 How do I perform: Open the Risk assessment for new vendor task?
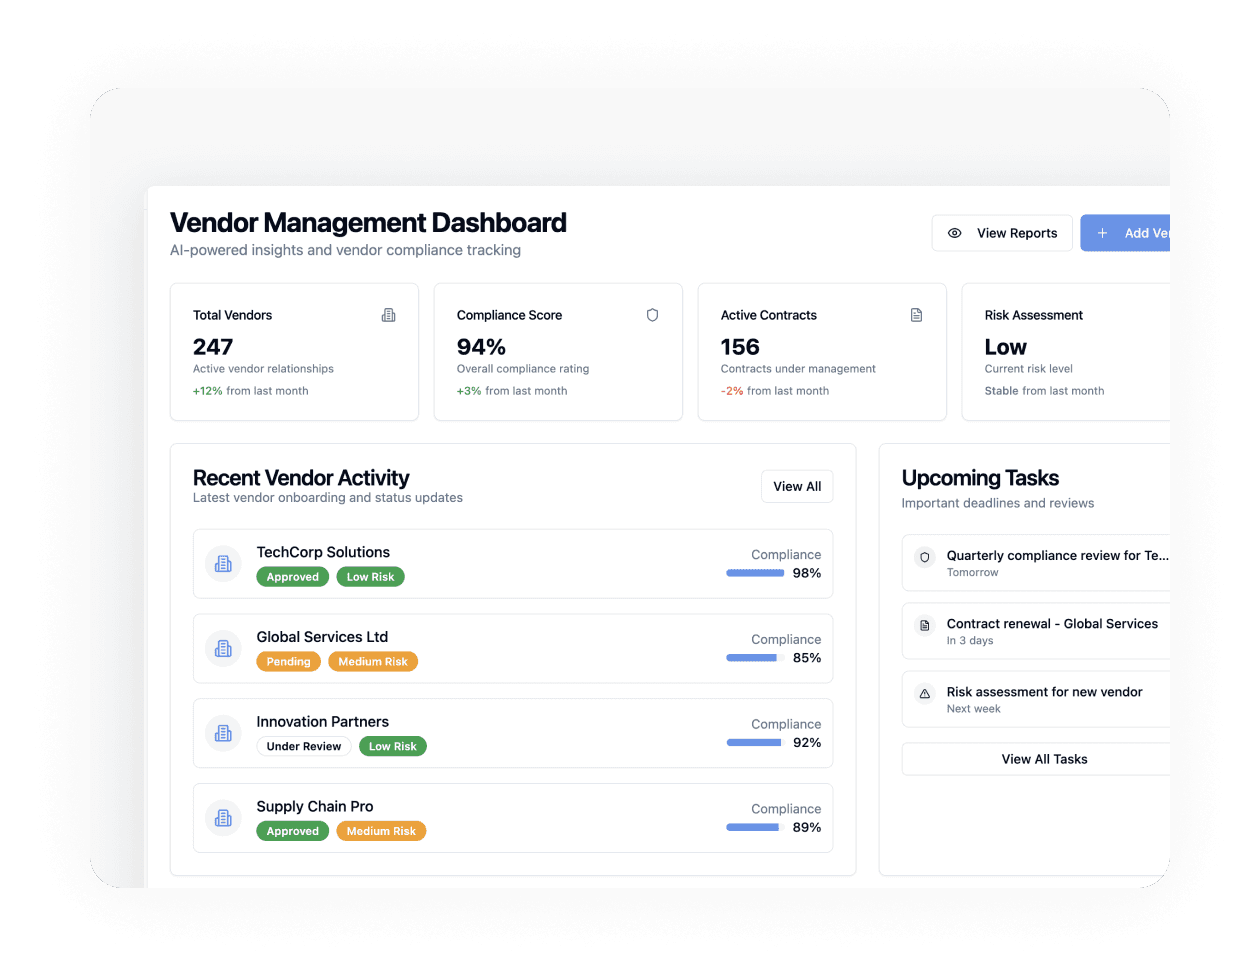[1044, 692]
